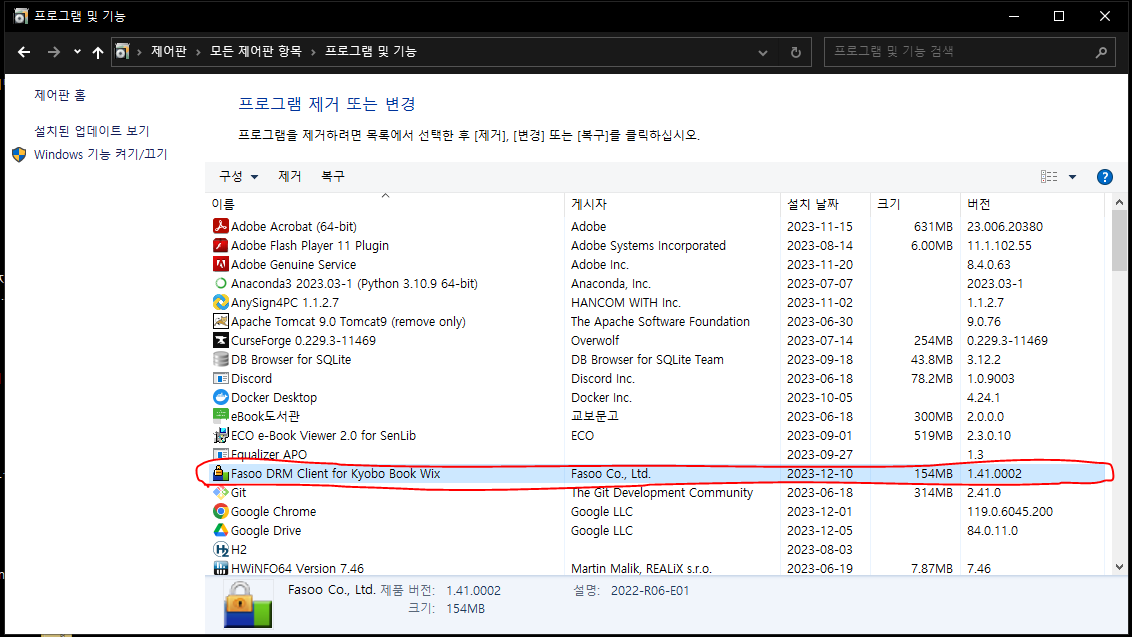Click the Adobe Genuine Service icon
This screenshot has width=1132, height=637.
[221, 264]
